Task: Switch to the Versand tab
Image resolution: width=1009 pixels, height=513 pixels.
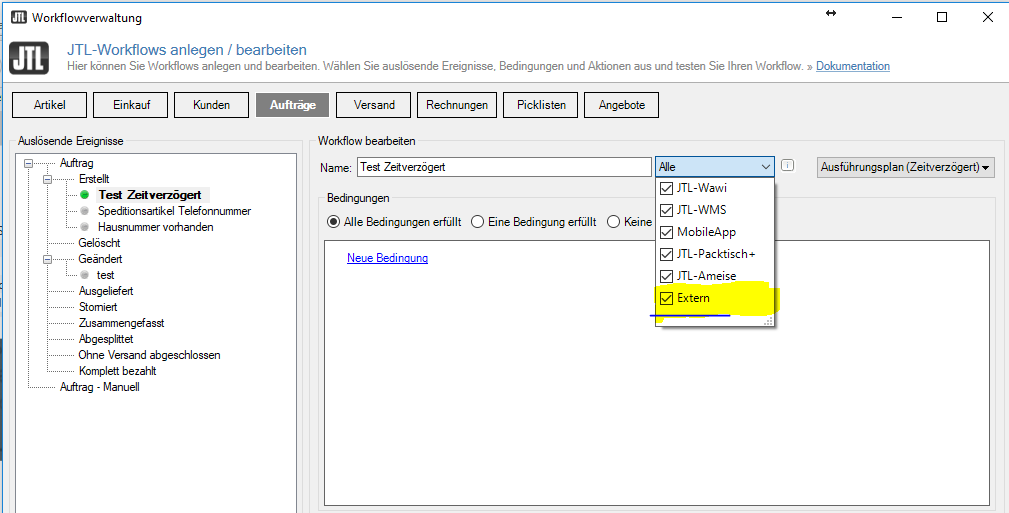Action: pyautogui.click(x=373, y=105)
